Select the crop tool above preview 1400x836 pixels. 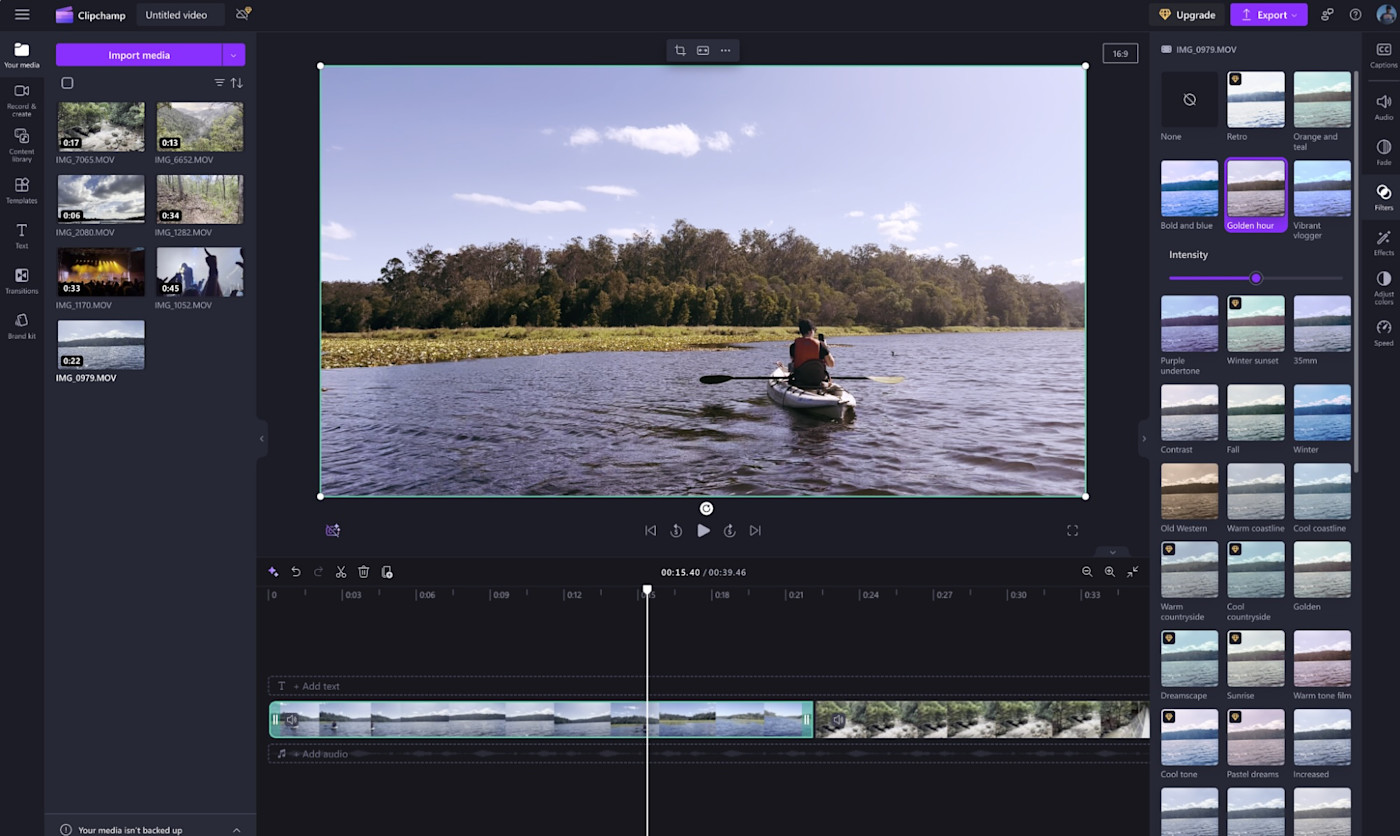(x=680, y=50)
